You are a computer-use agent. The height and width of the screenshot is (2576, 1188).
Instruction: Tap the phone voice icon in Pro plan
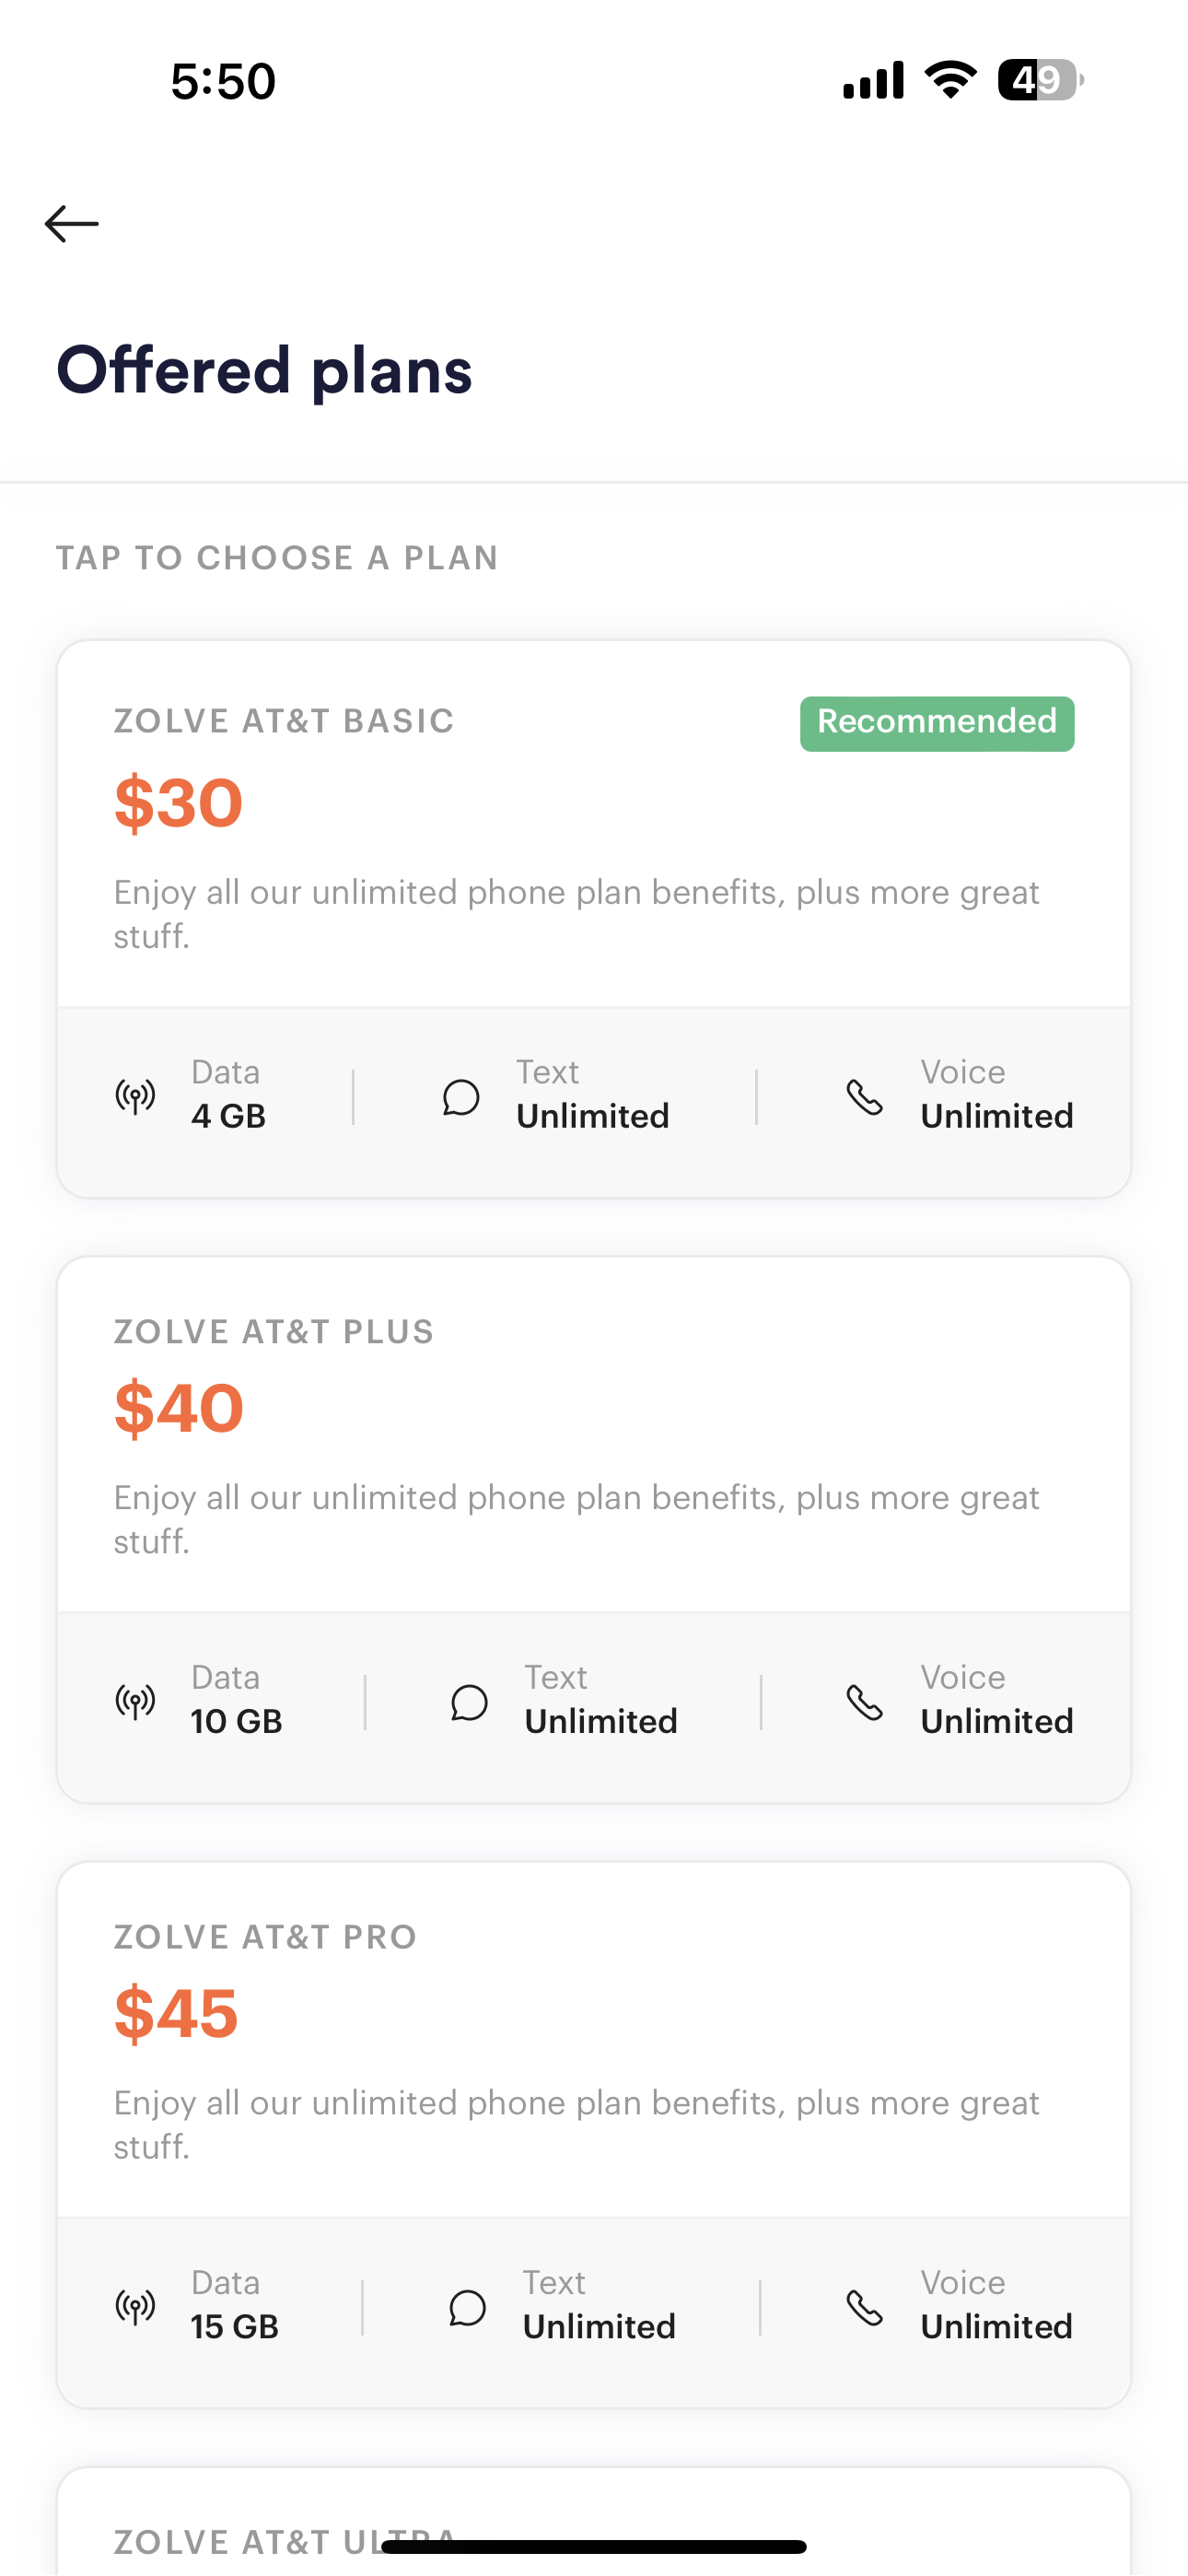[x=865, y=2307]
